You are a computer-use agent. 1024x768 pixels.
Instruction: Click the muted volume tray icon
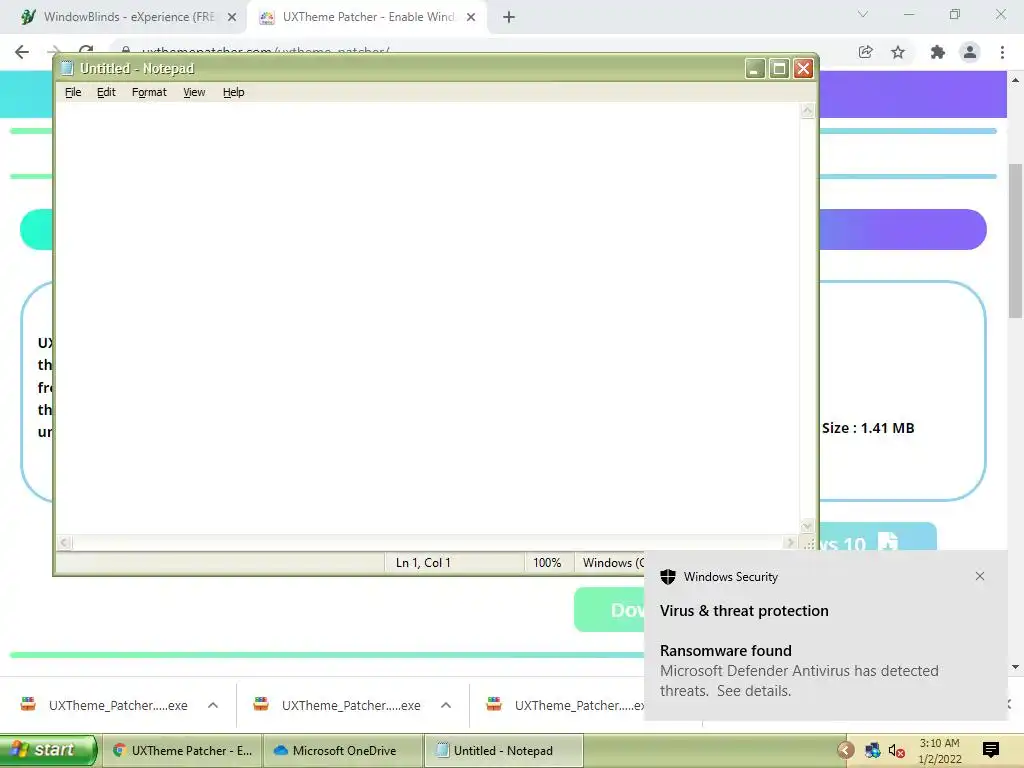[896, 750]
